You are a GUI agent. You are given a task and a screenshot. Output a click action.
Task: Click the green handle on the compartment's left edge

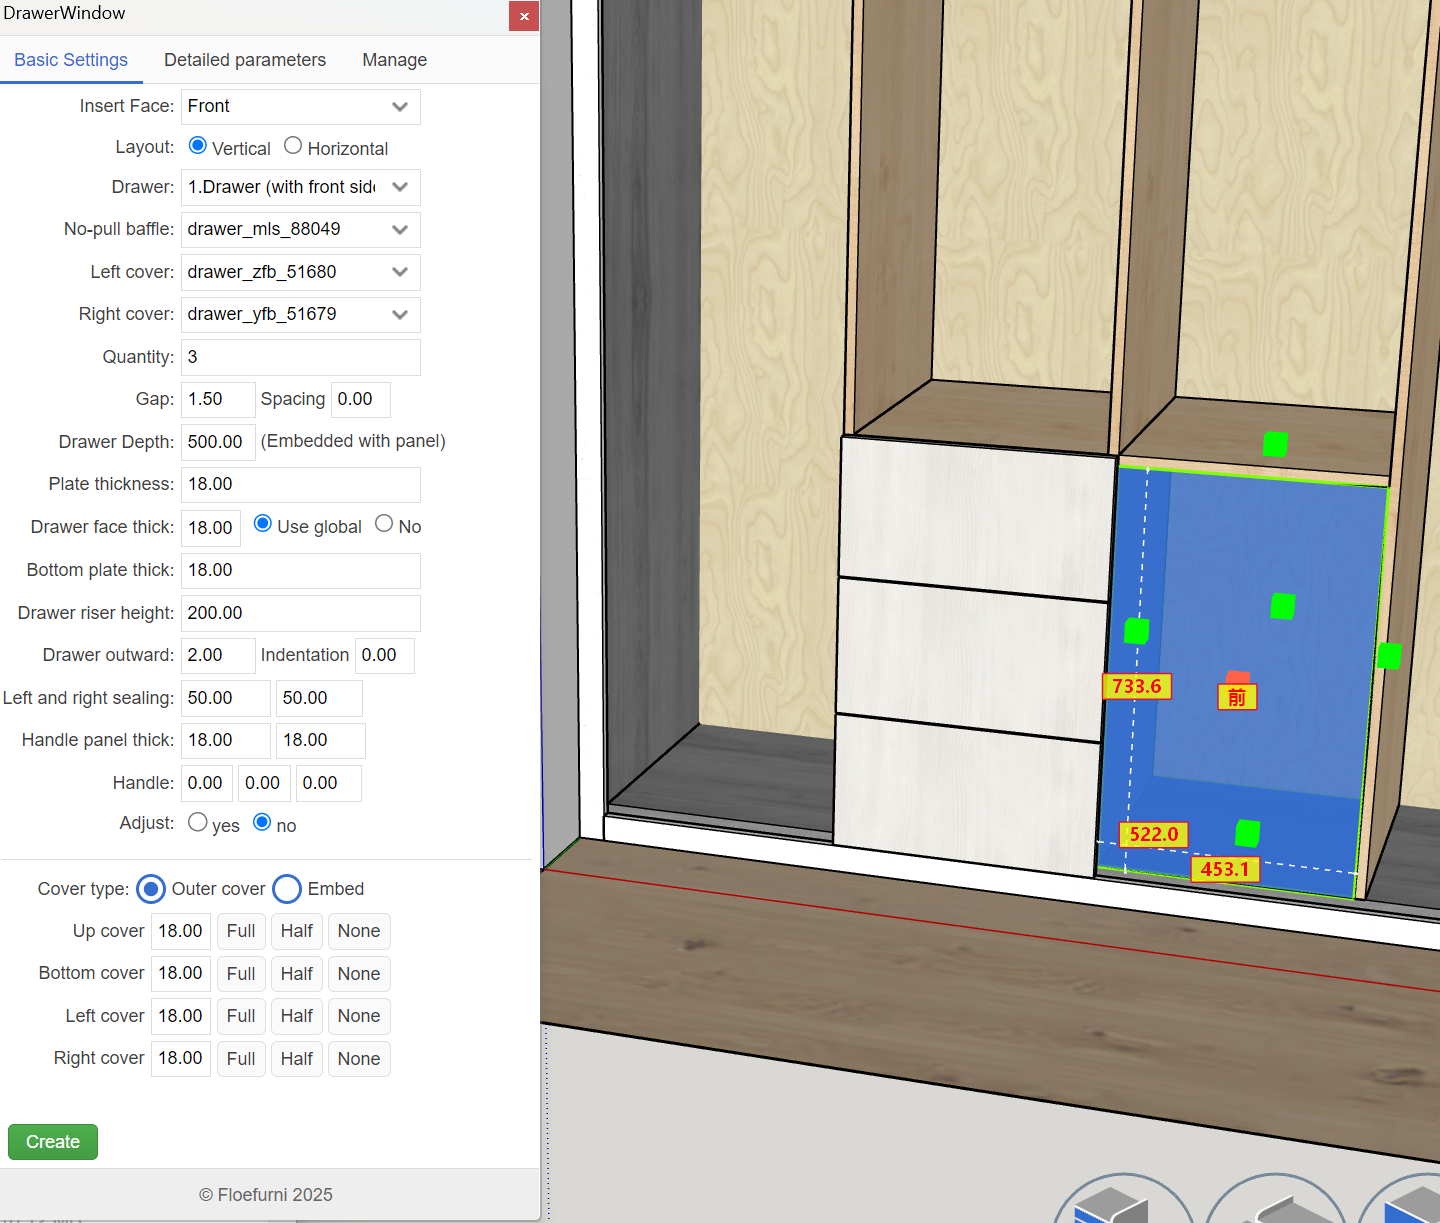click(x=1136, y=631)
